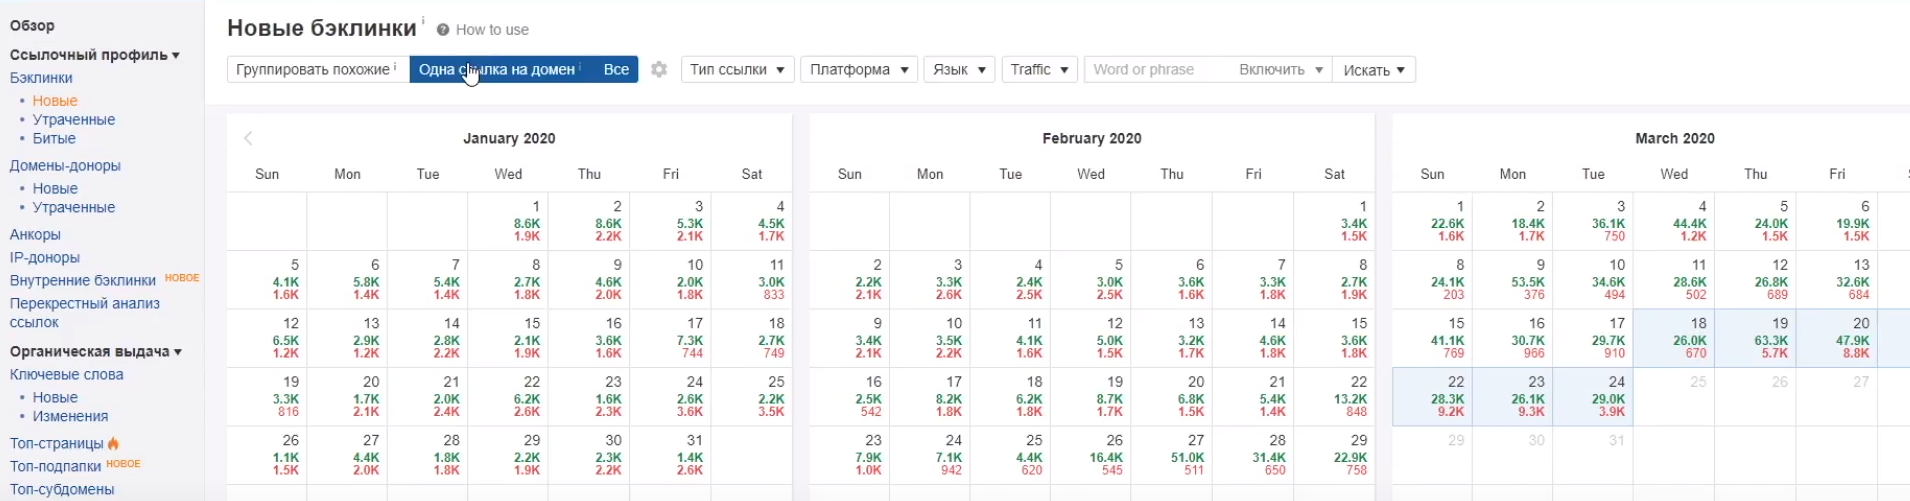Open the Тип ссылки dropdown

[x=737, y=70]
